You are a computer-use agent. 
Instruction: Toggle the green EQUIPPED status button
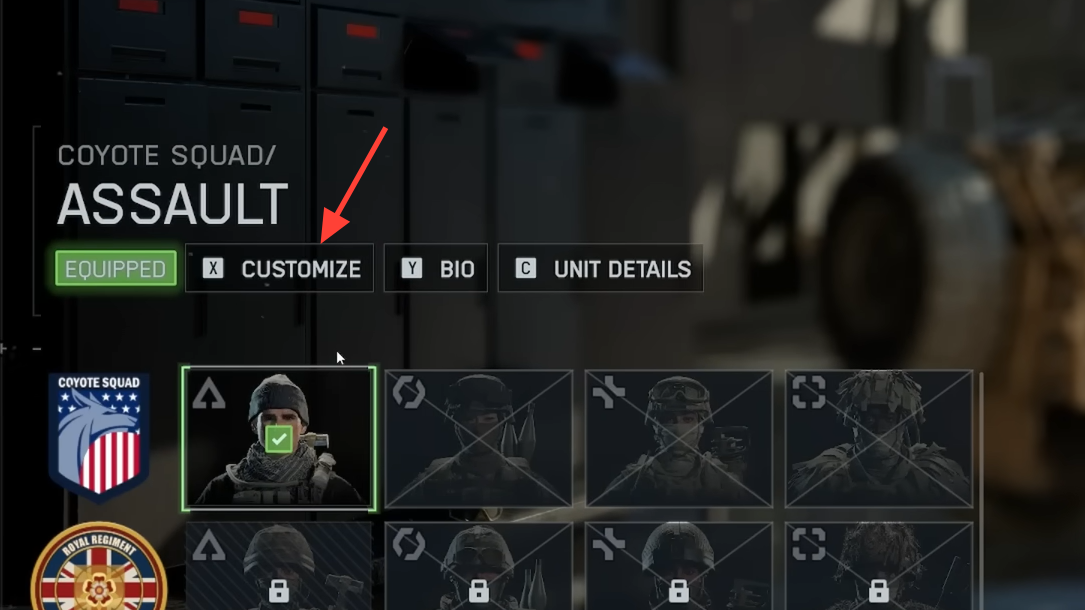pyautogui.click(x=116, y=268)
